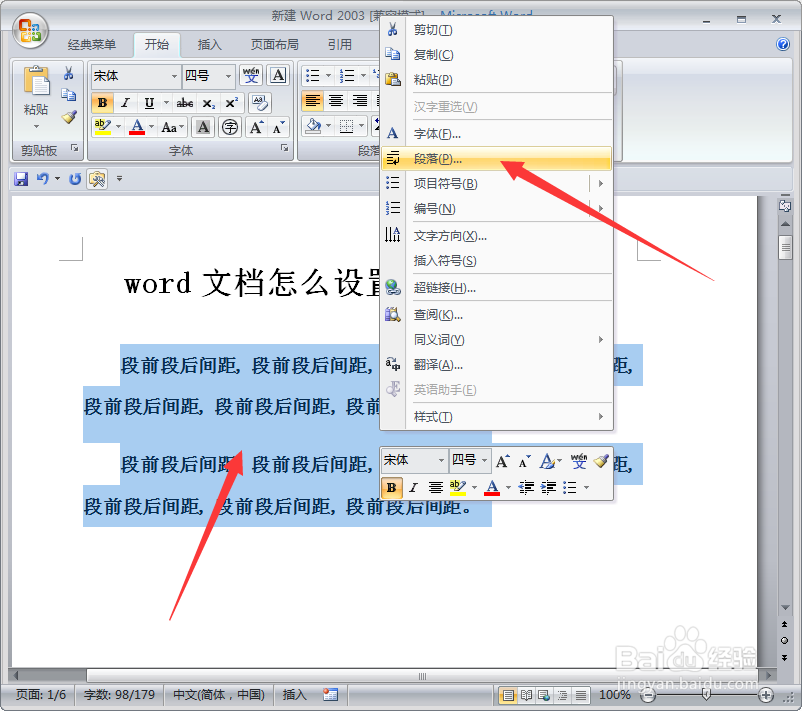Open mini toolbar 宋体 font dropdown
The image size is (802, 711).
441,460
